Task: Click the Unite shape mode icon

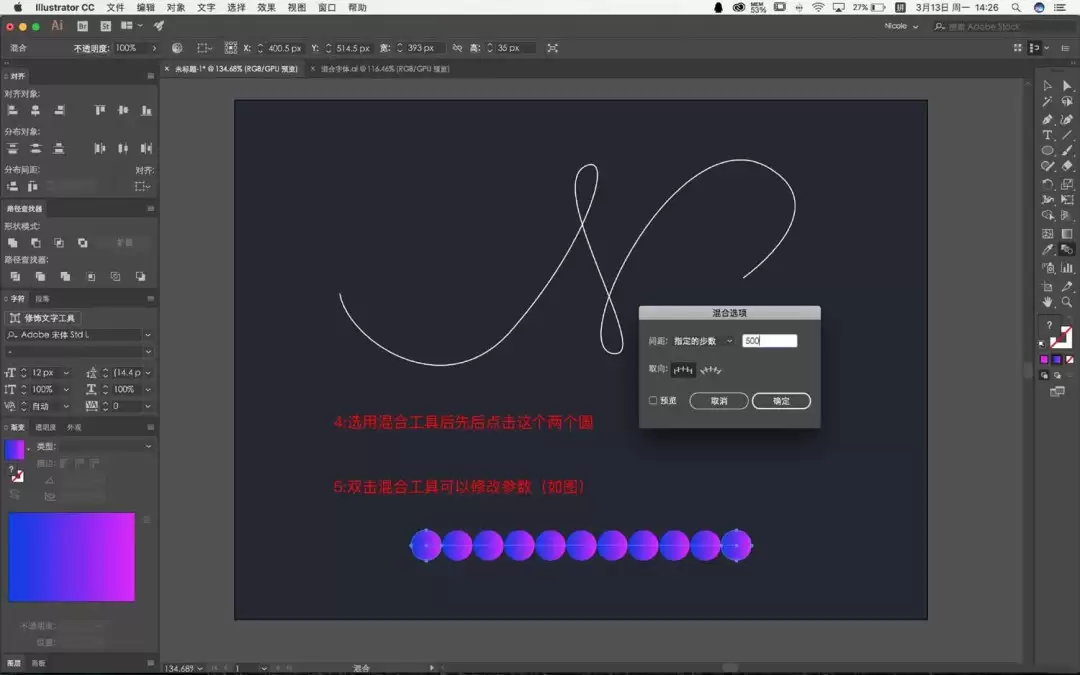Action: [x=12, y=242]
